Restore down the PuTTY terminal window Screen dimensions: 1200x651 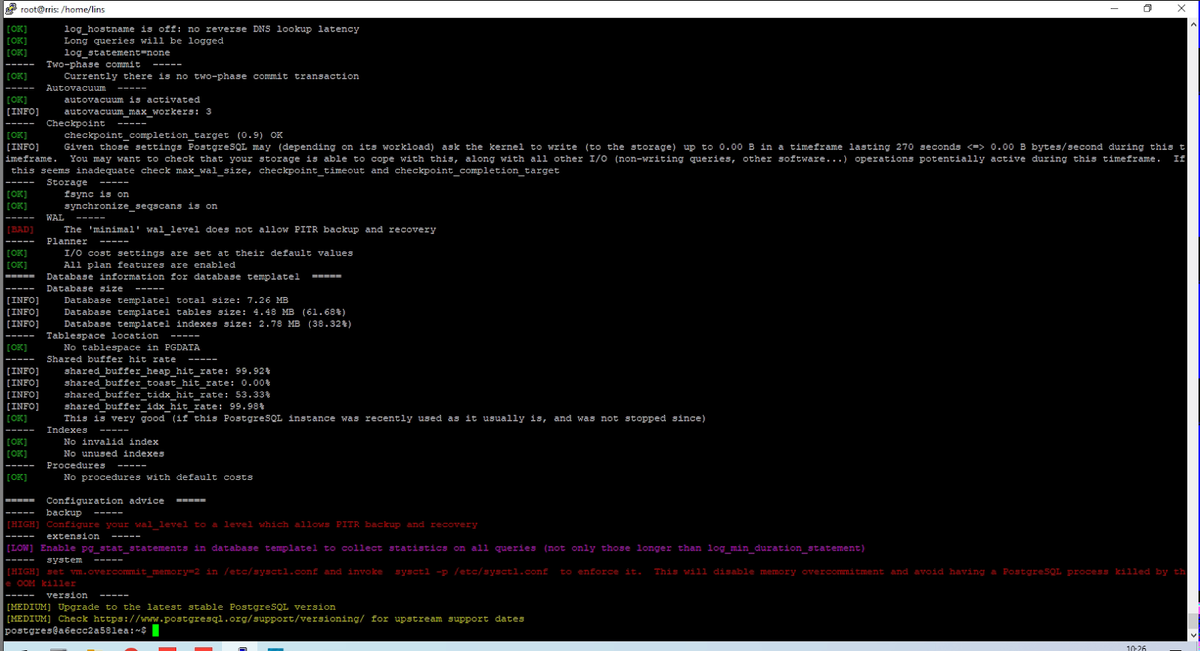[1148, 8]
